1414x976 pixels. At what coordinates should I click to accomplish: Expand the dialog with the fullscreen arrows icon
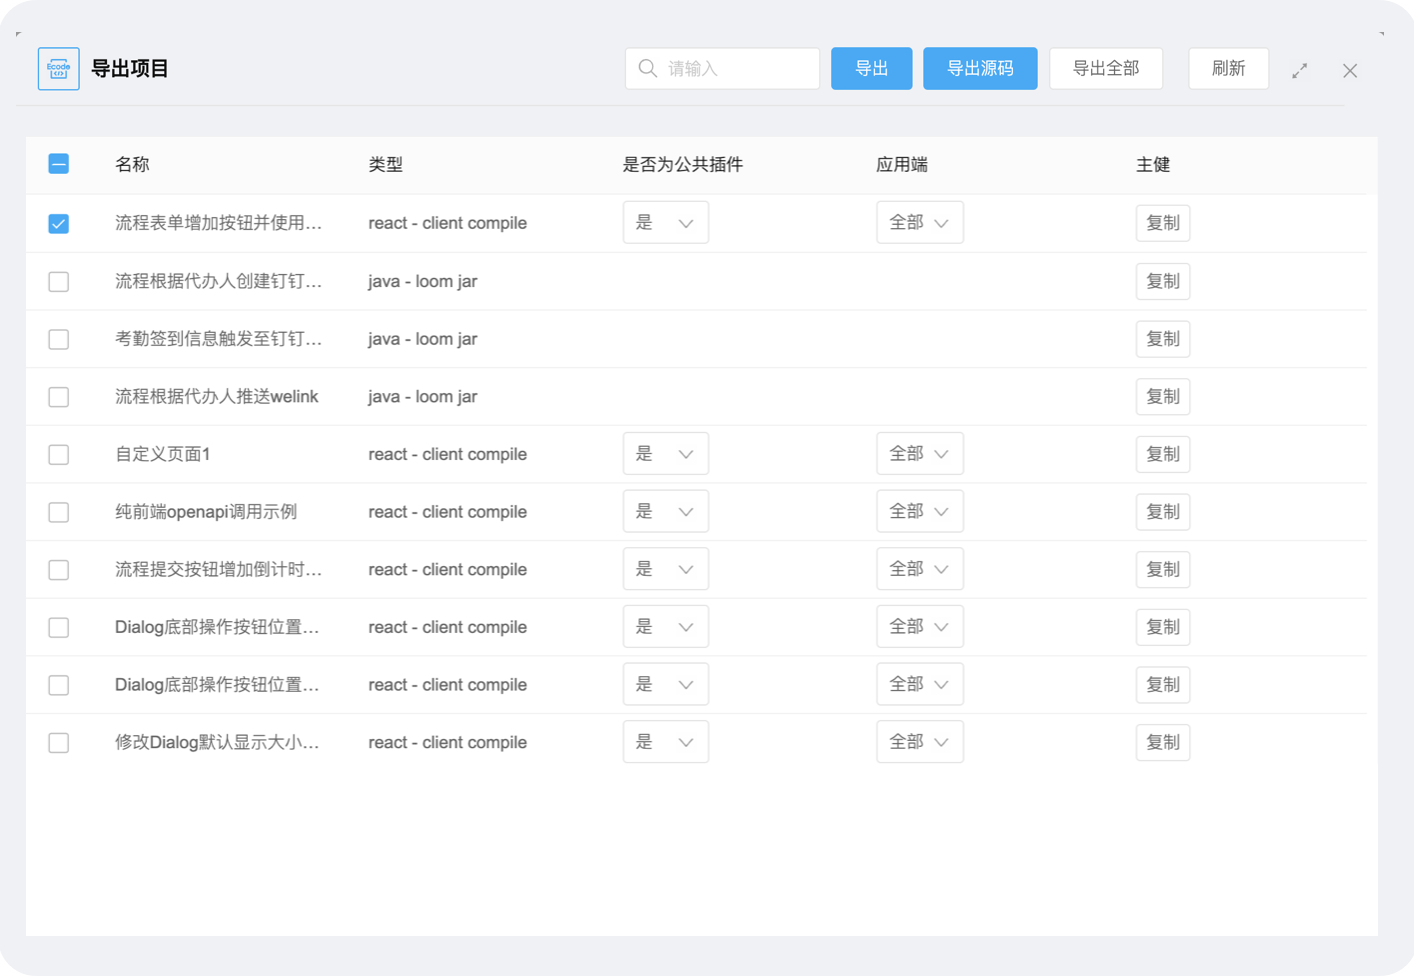1299,70
